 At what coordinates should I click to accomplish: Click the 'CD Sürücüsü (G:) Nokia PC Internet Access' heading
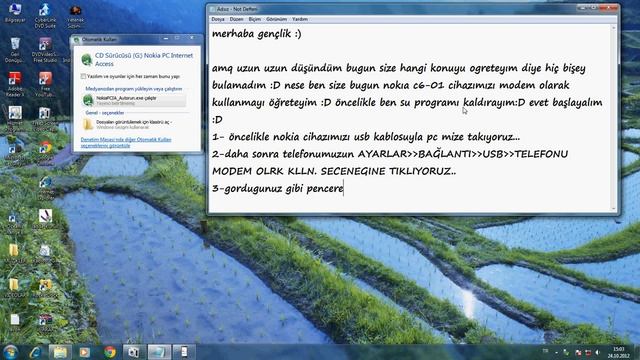[x=144, y=60]
